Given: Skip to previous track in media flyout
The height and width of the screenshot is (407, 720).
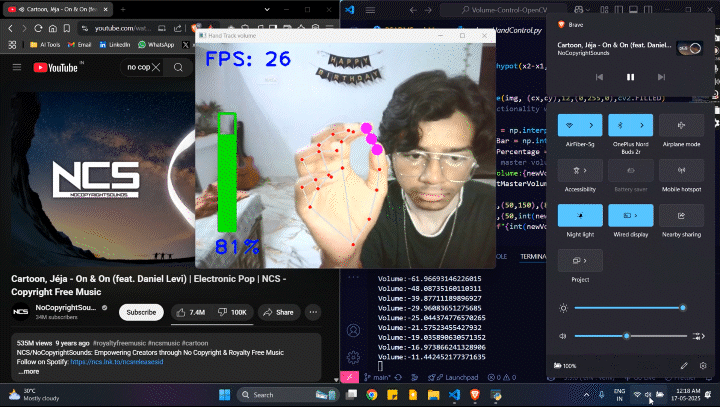Looking at the screenshot, I should [599, 77].
